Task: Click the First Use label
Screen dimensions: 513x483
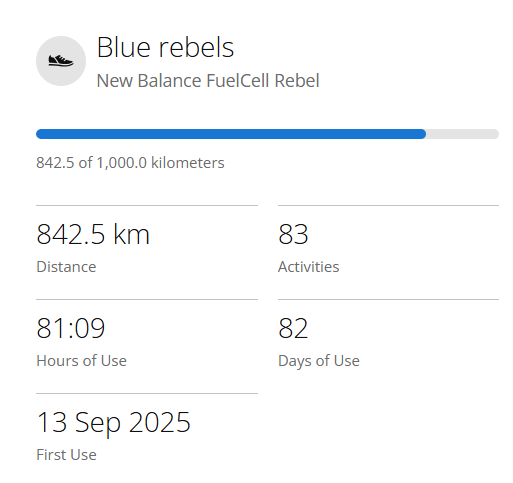Action: pos(66,455)
